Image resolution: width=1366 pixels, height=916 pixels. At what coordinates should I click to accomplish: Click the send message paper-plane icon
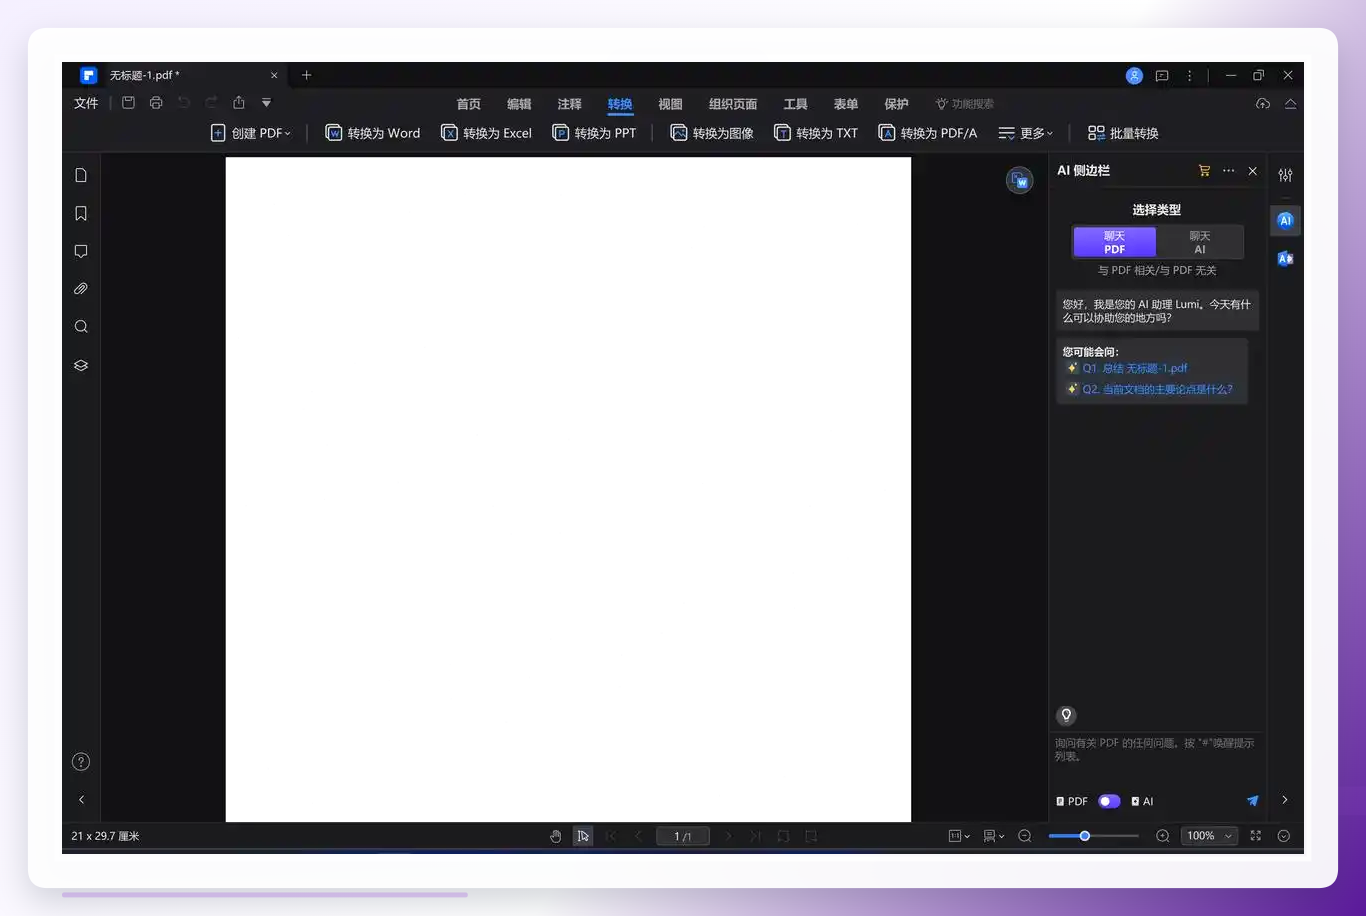[x=1252, y=801]
